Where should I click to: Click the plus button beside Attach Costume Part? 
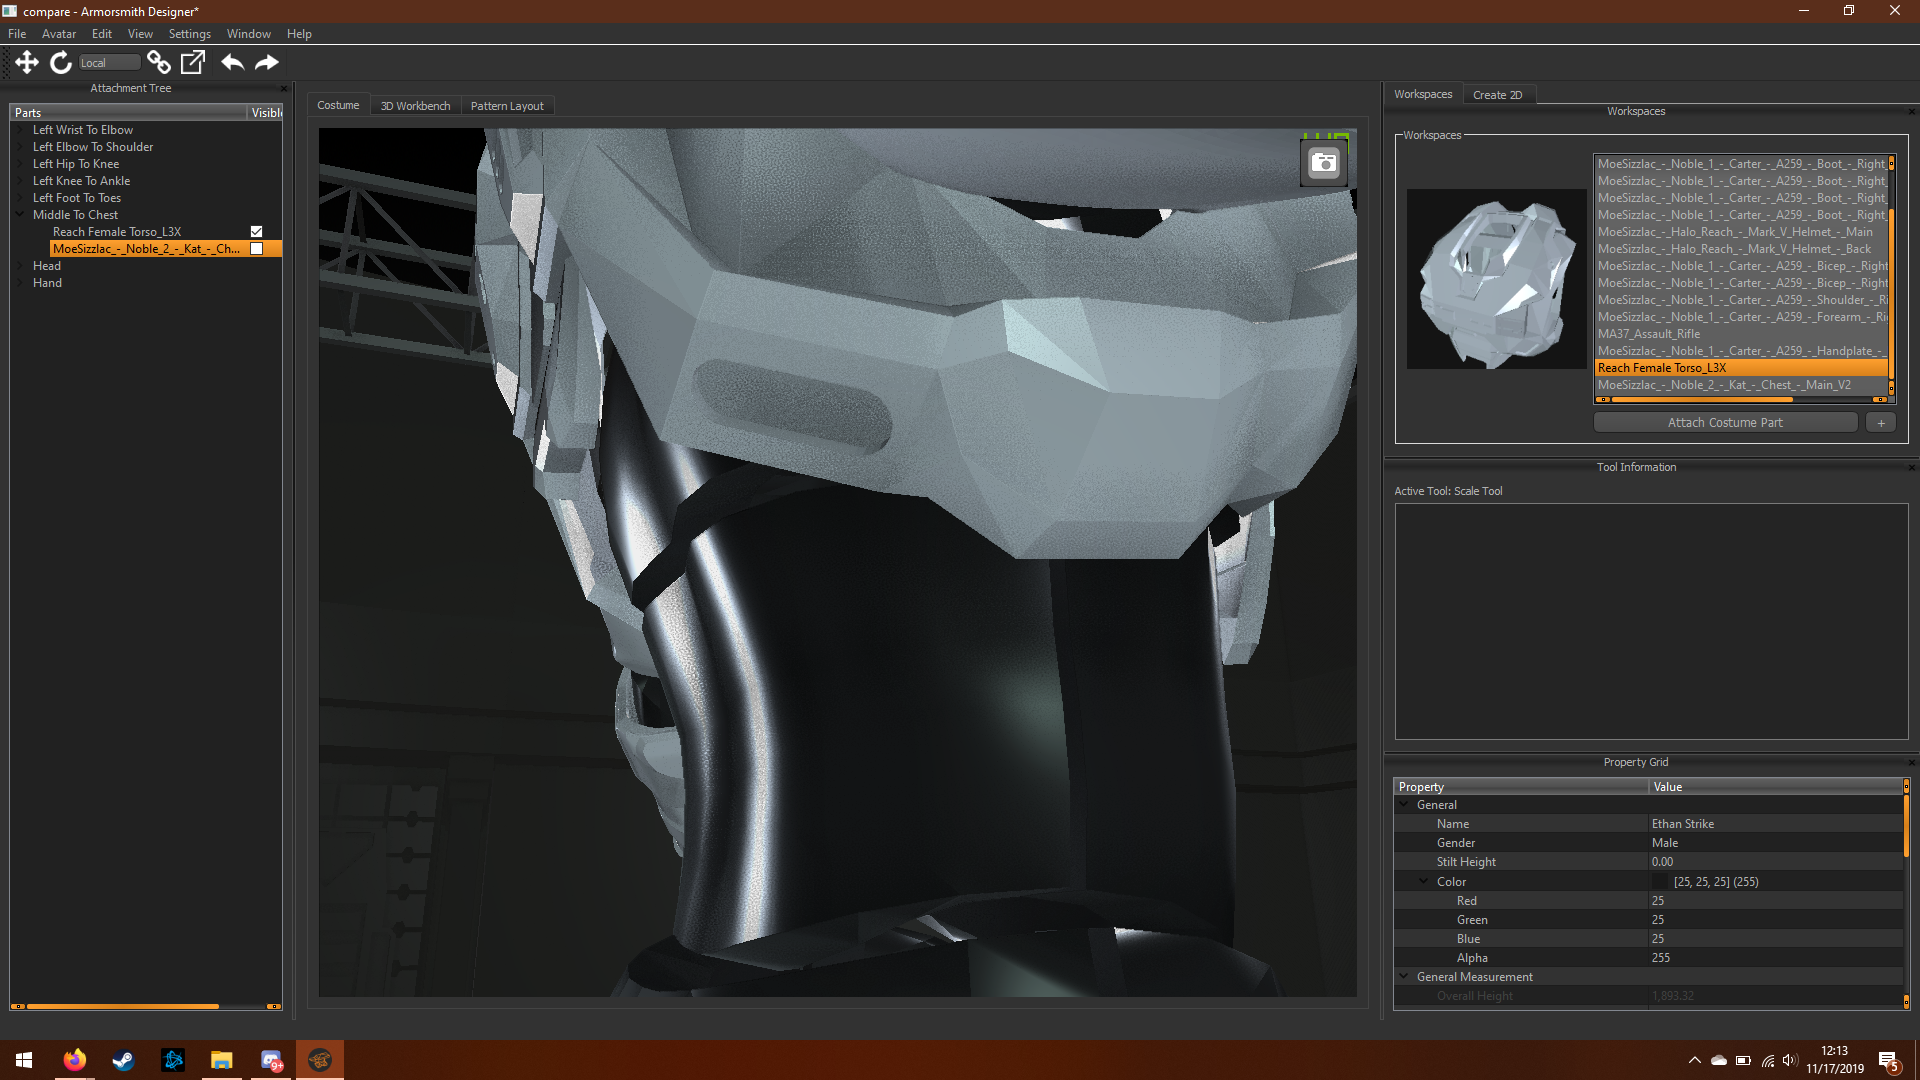[x=1880, y=422]
